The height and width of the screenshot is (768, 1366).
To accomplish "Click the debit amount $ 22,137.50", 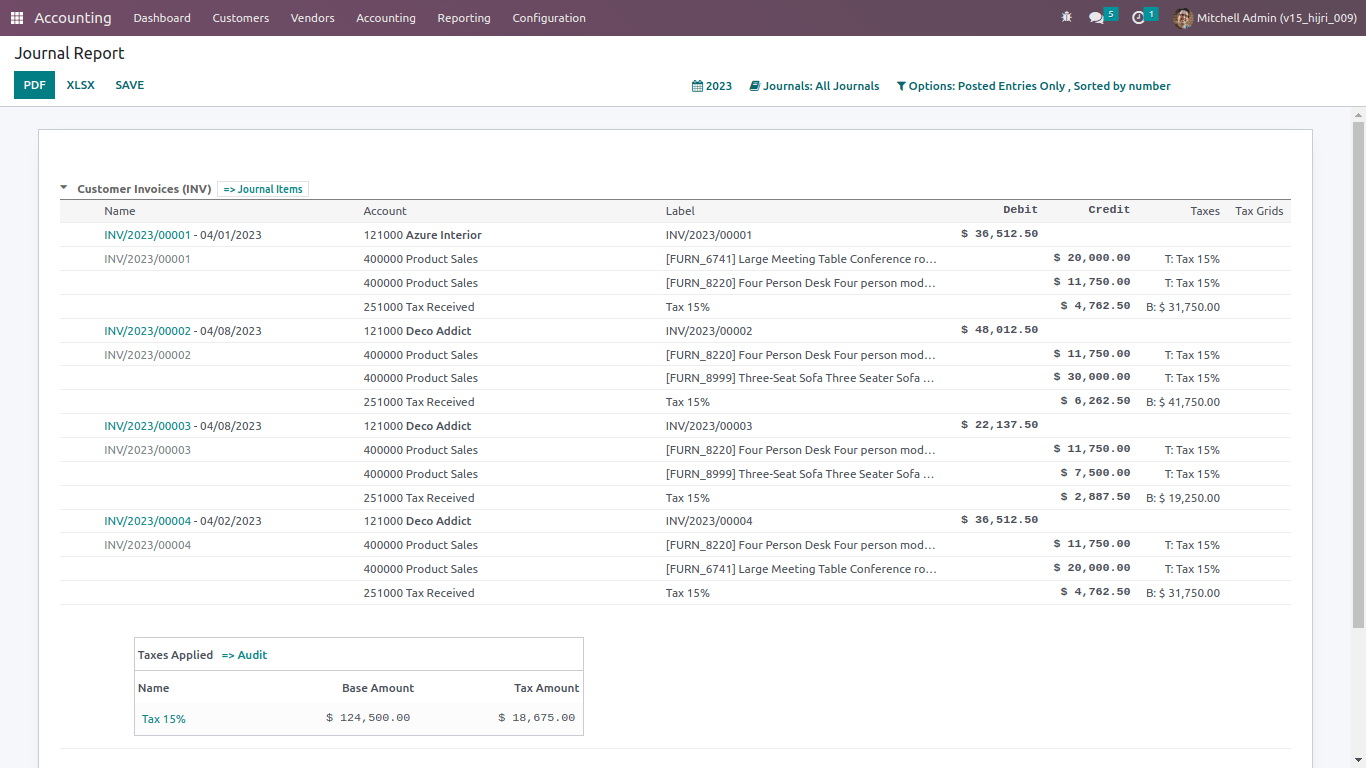I will (999, 425).
